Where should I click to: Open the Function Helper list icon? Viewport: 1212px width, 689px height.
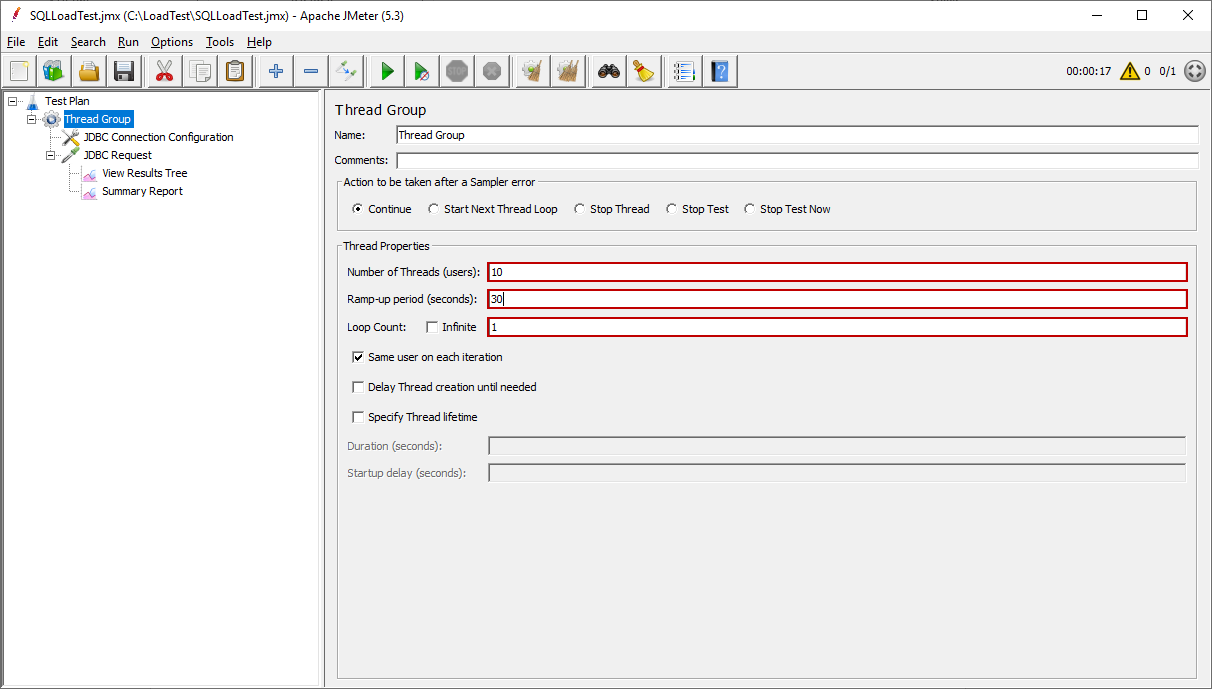[685, 71]
